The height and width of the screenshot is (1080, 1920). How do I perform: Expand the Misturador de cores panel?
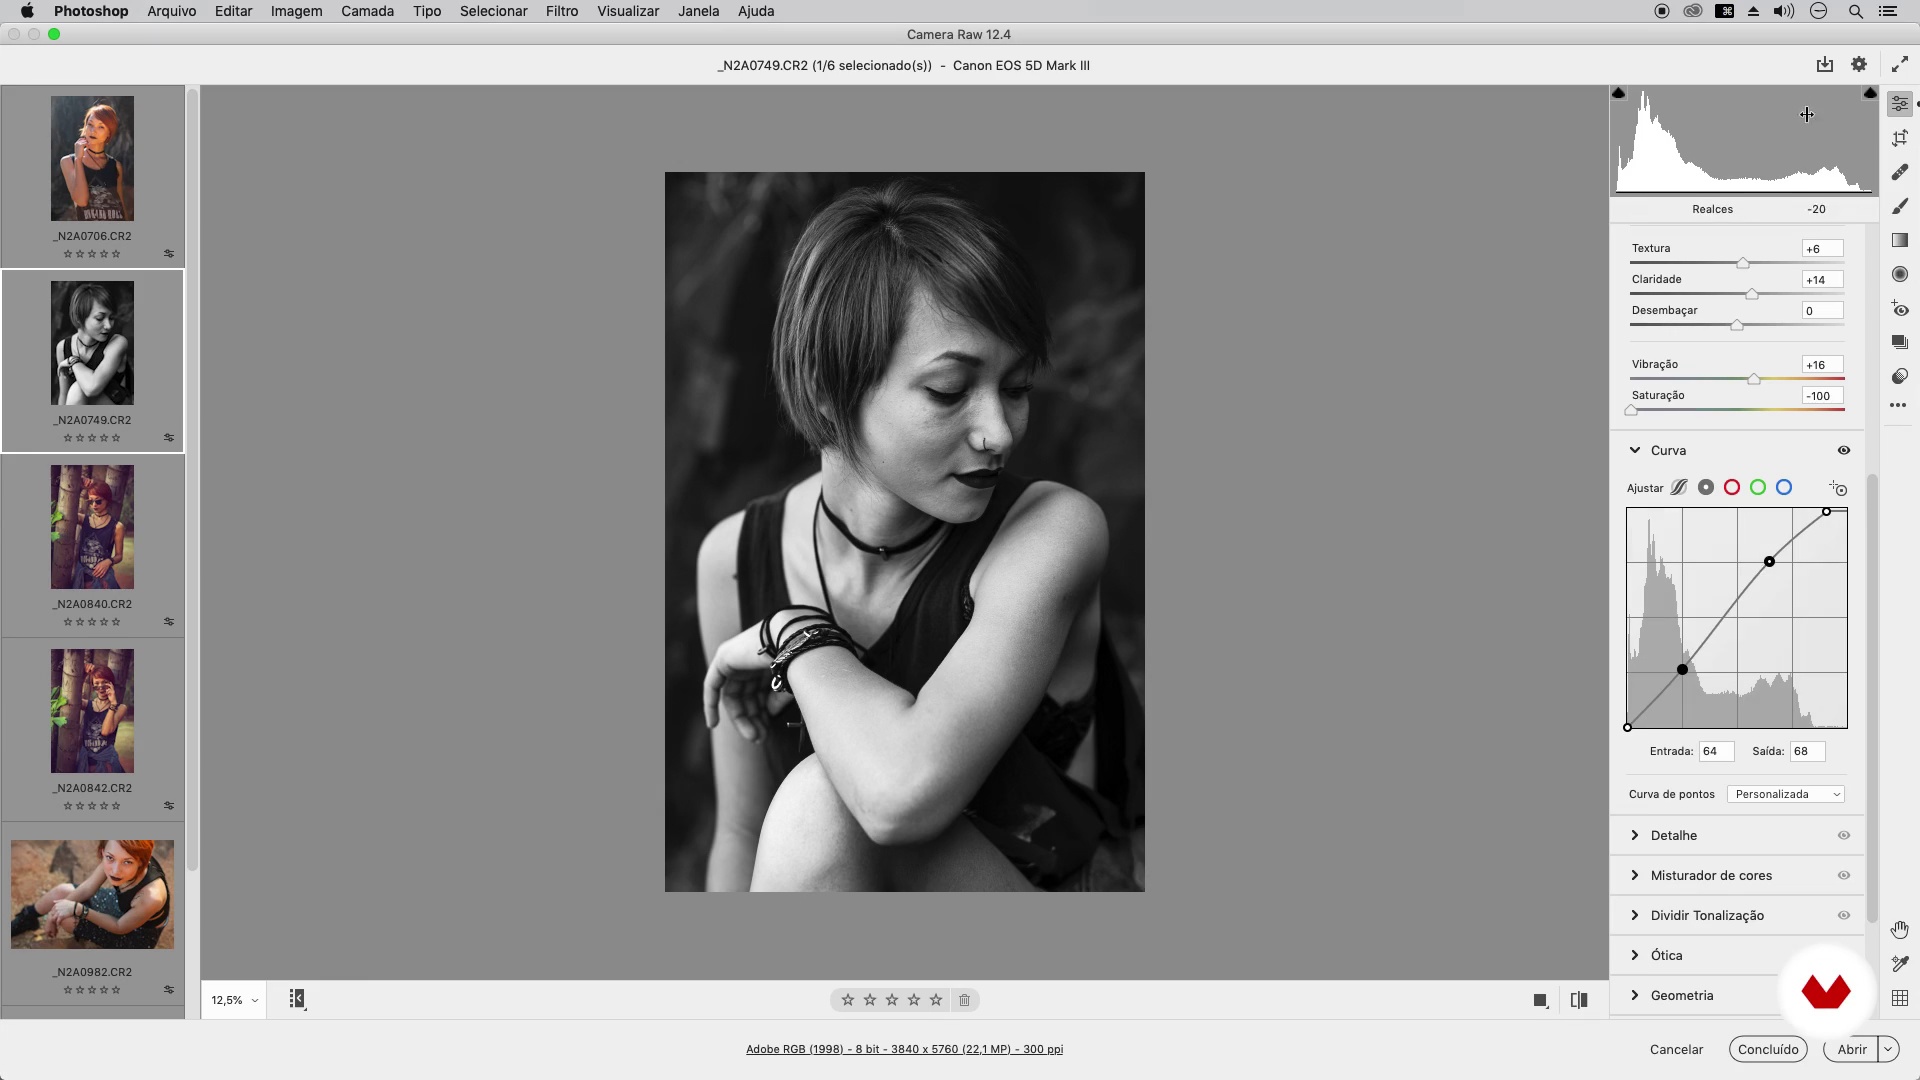click(x=1635, y=876)
